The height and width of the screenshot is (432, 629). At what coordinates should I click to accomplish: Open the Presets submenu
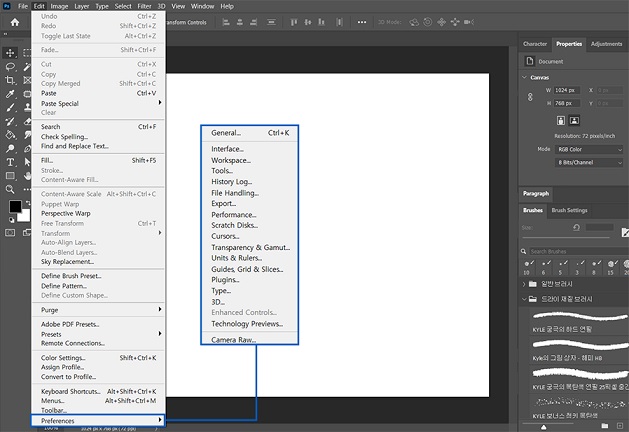[98, 334]
